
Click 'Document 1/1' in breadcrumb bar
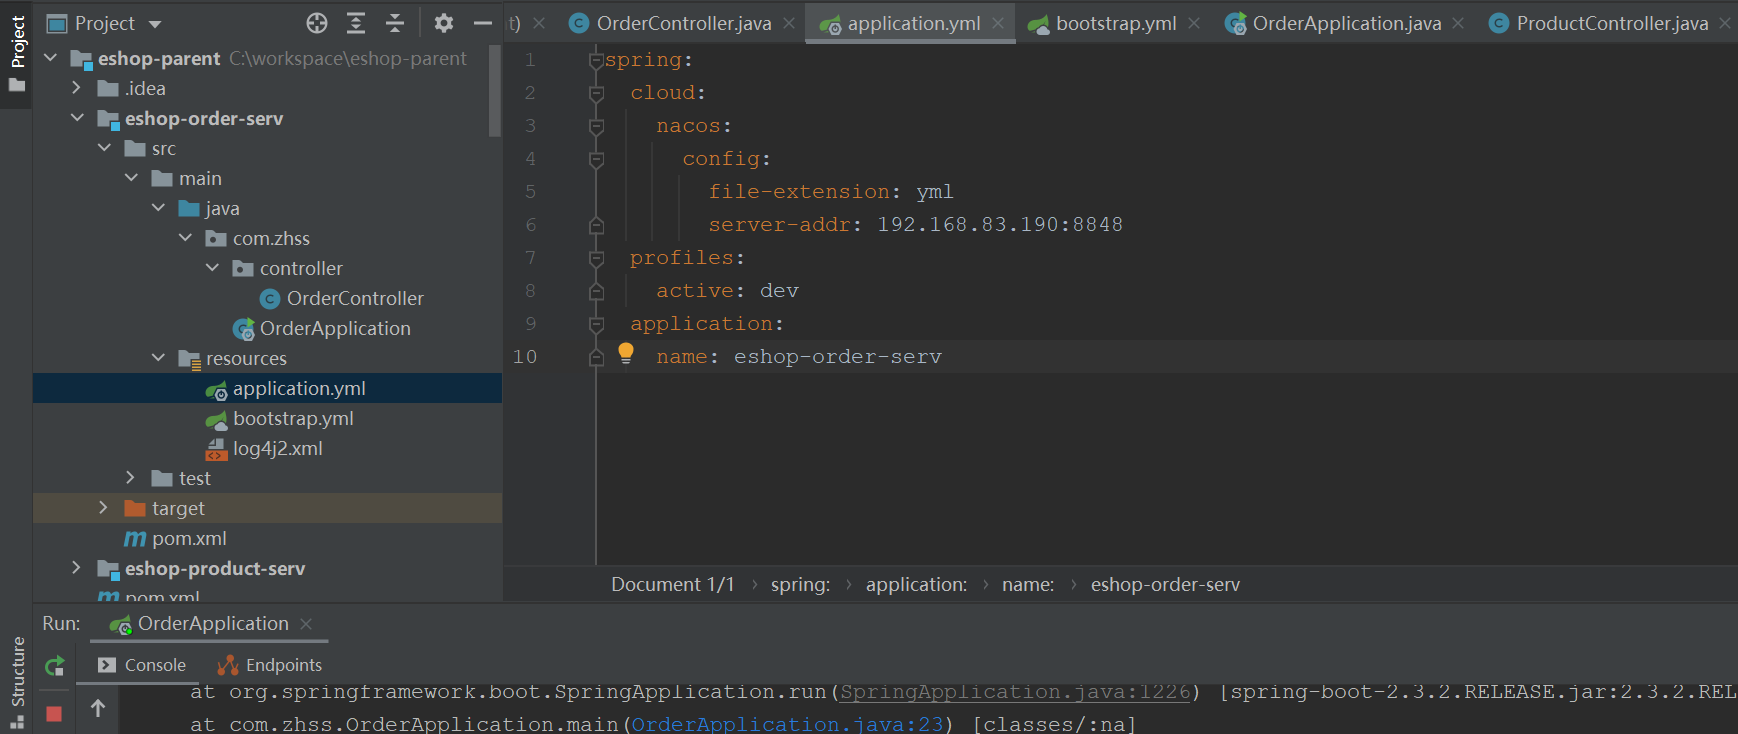tap(672, 585)
